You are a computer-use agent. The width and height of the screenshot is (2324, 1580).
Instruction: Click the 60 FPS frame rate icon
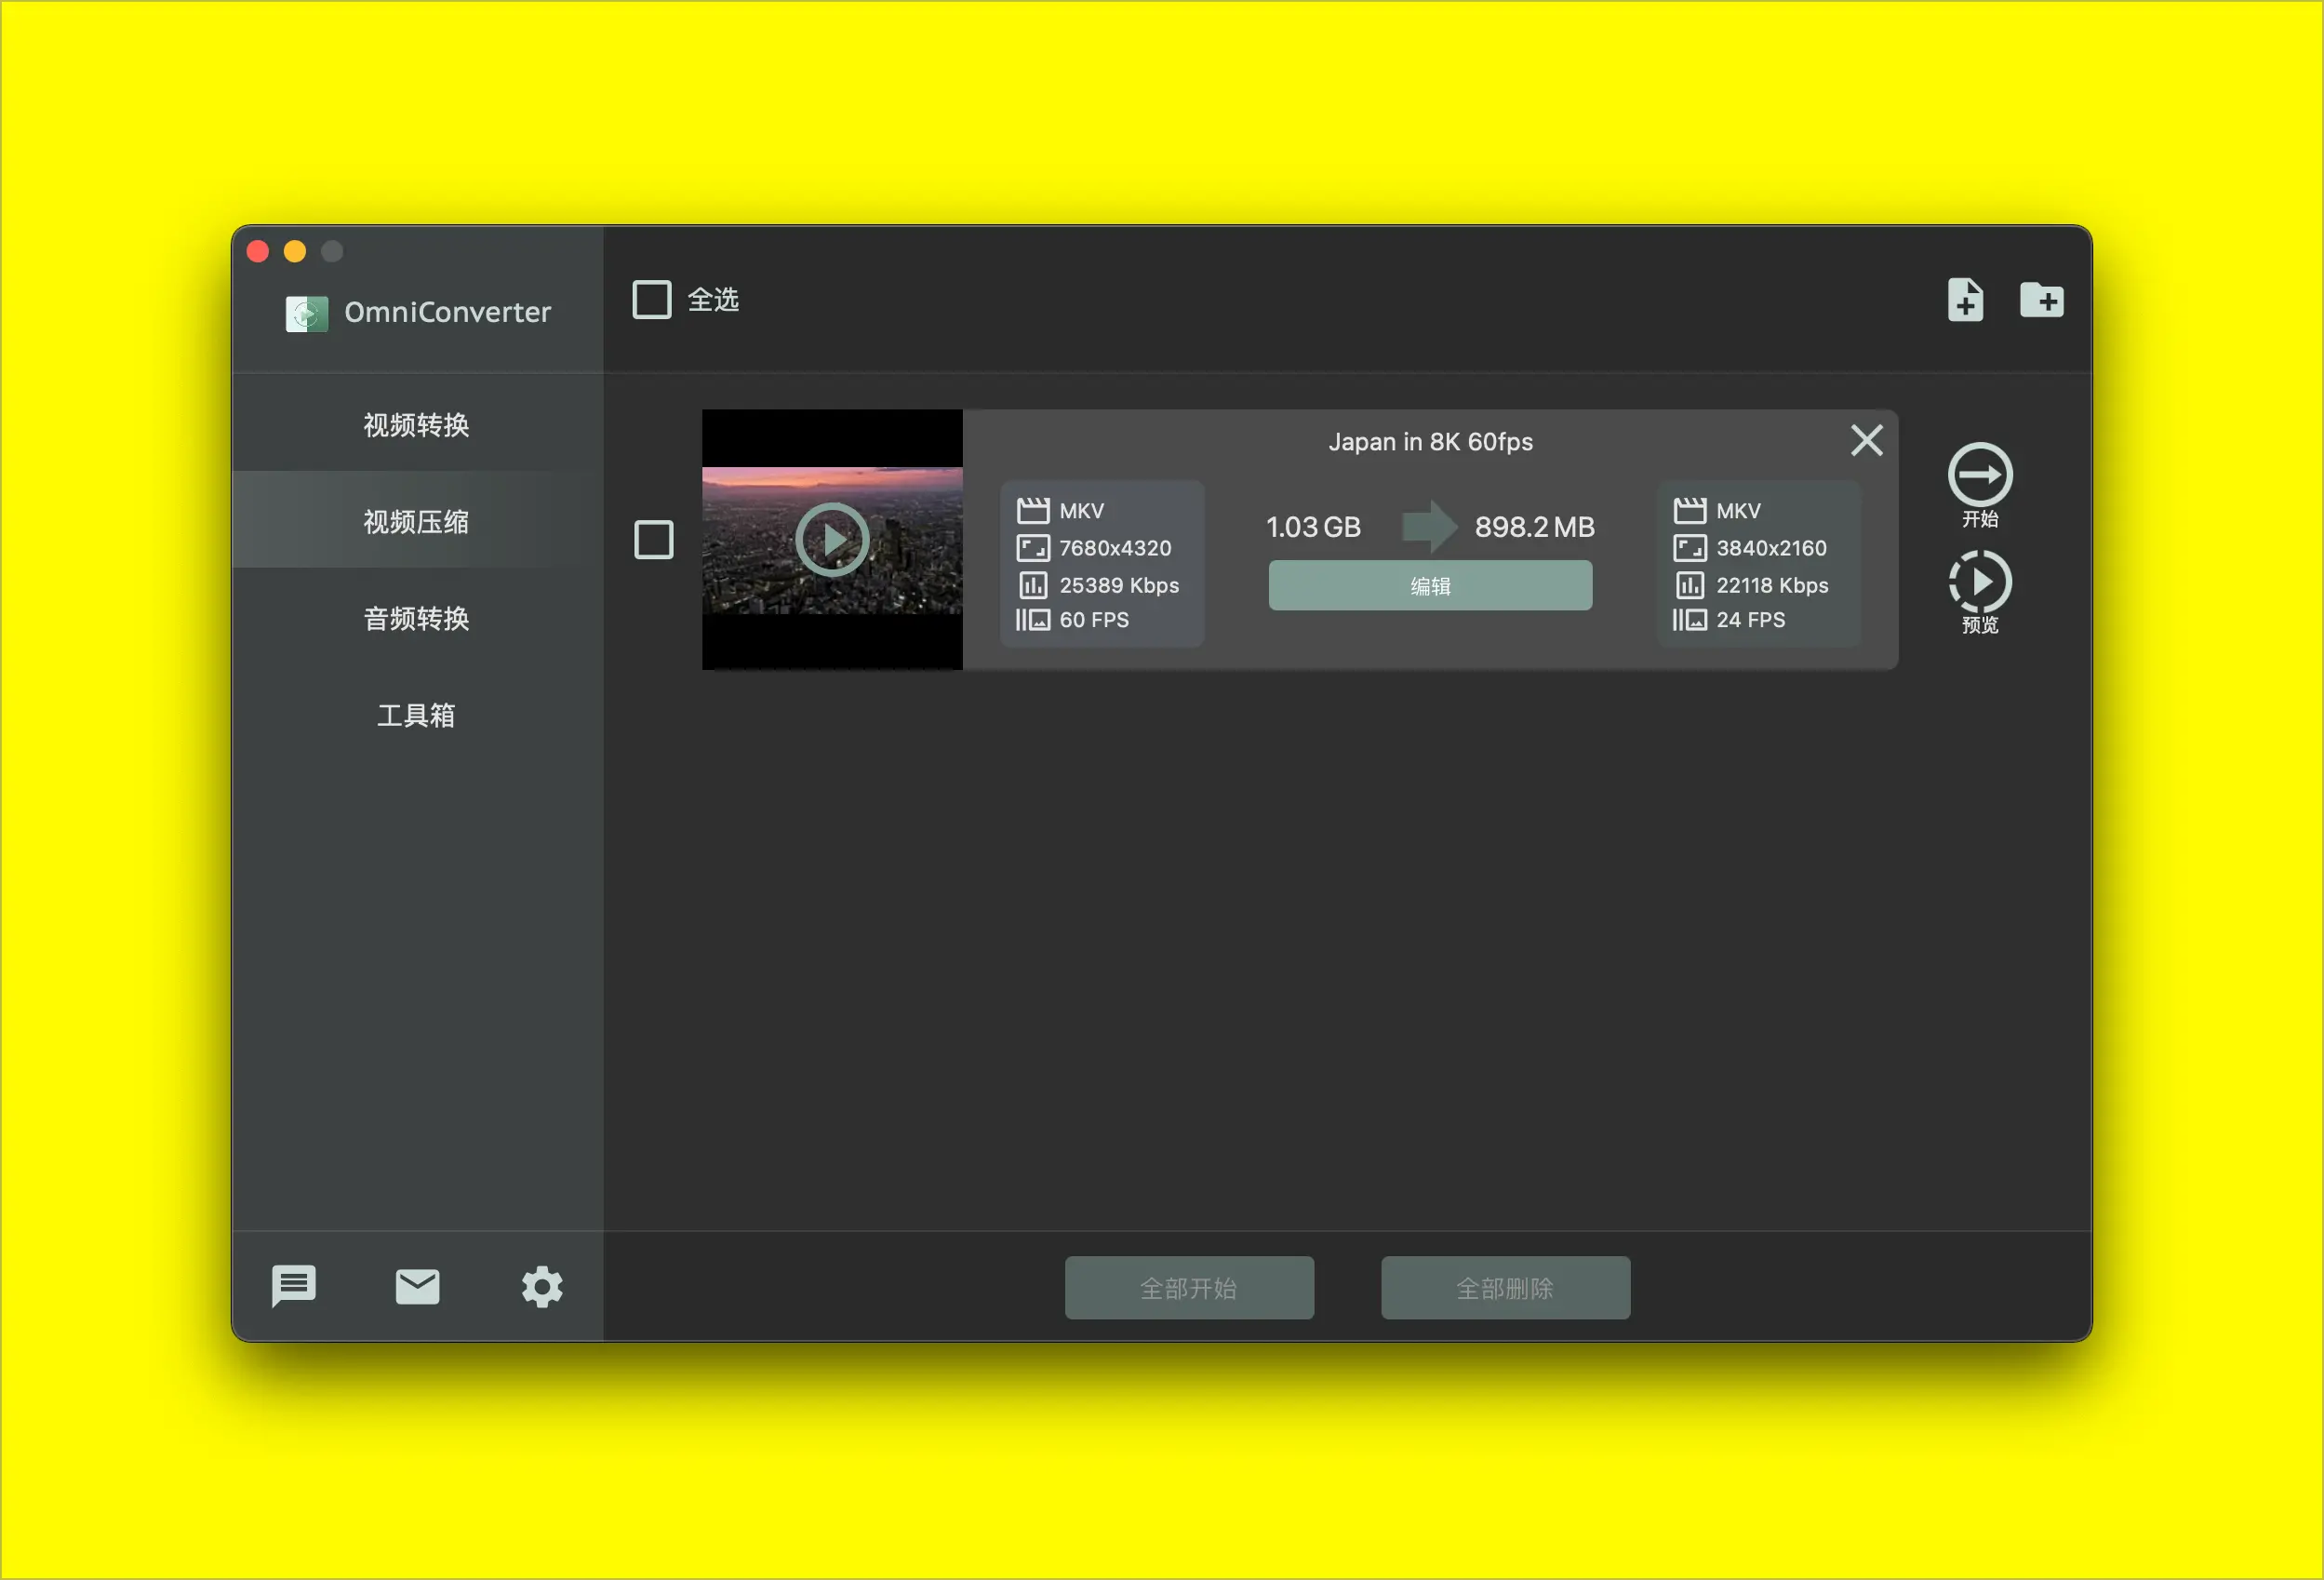[x=1033, y=620]
